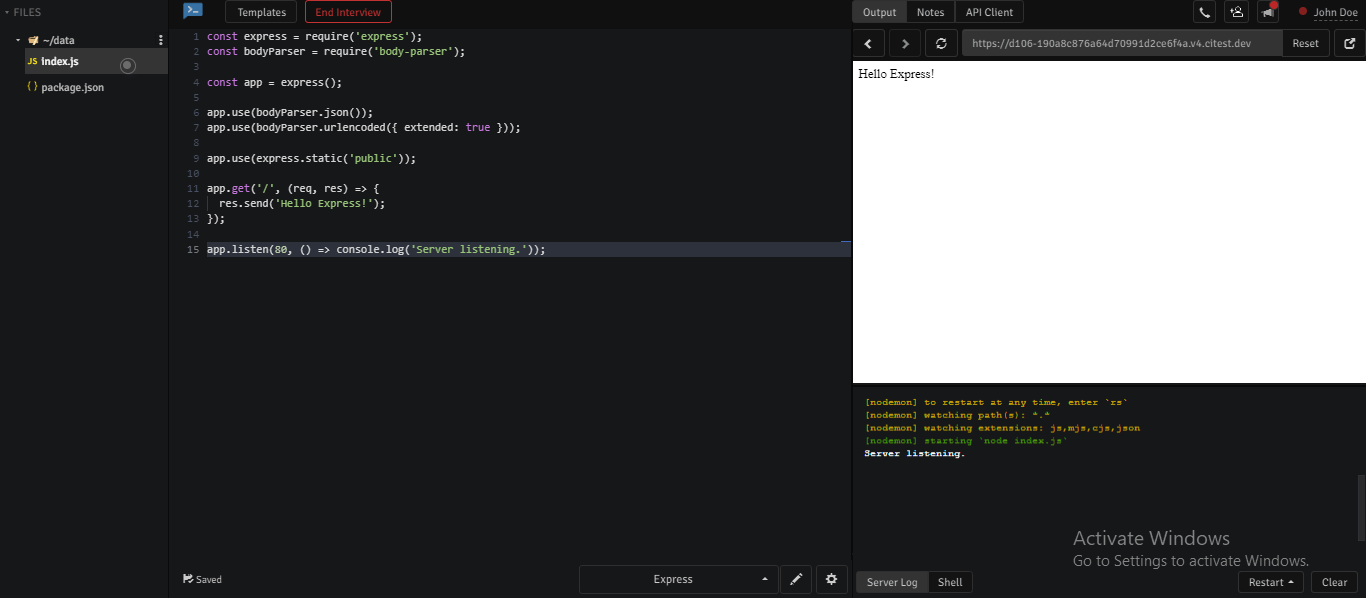Open the ~/data folder options menu

(x=160, y=39)
